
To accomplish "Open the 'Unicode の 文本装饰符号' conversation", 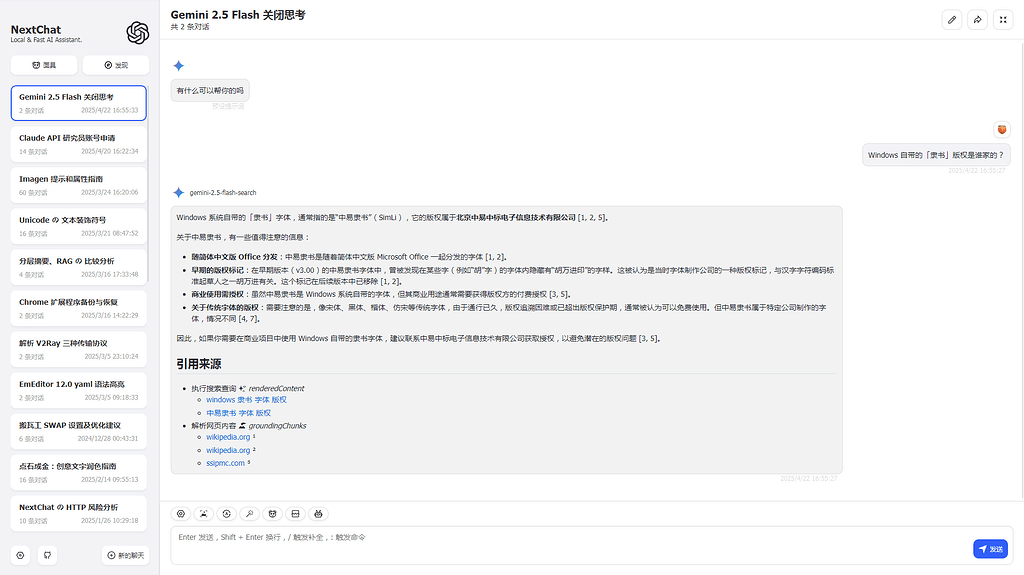I will coord(78,226).
